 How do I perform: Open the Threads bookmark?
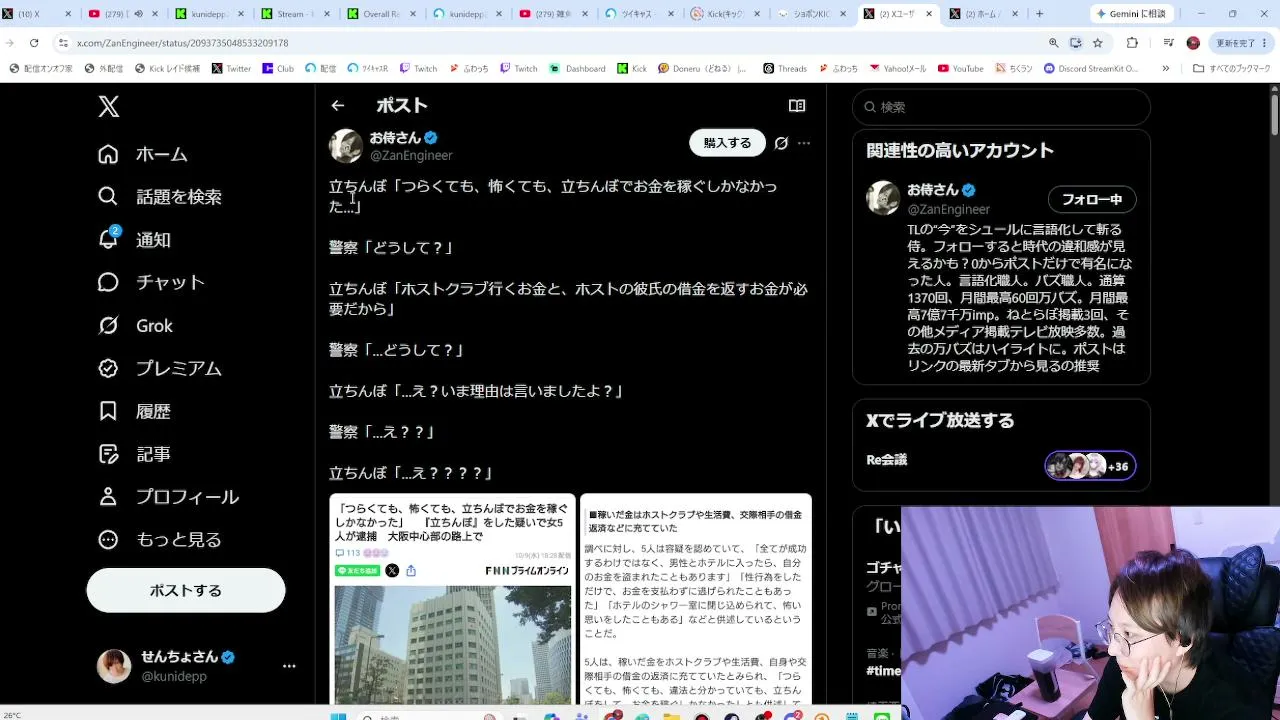785,69
